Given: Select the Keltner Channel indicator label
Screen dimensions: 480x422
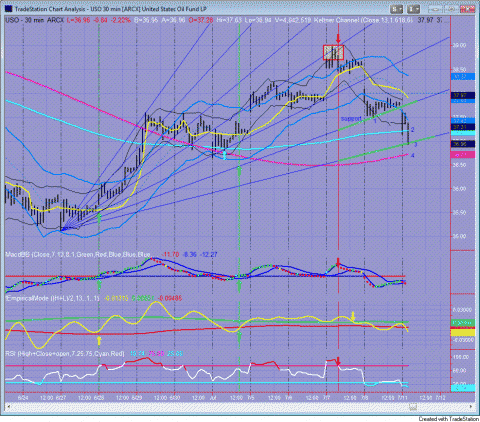Looking at the screenshot, I should tap(364, 20).
